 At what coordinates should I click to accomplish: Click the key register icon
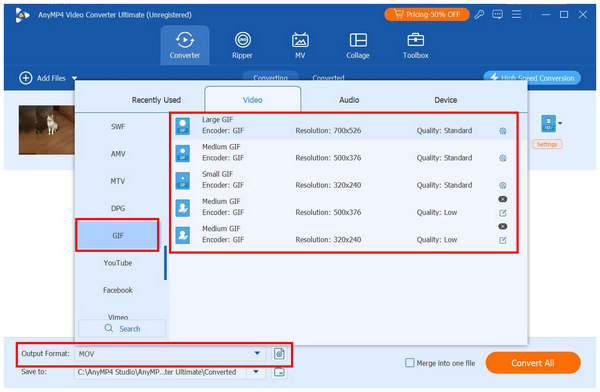coord(479,15)
